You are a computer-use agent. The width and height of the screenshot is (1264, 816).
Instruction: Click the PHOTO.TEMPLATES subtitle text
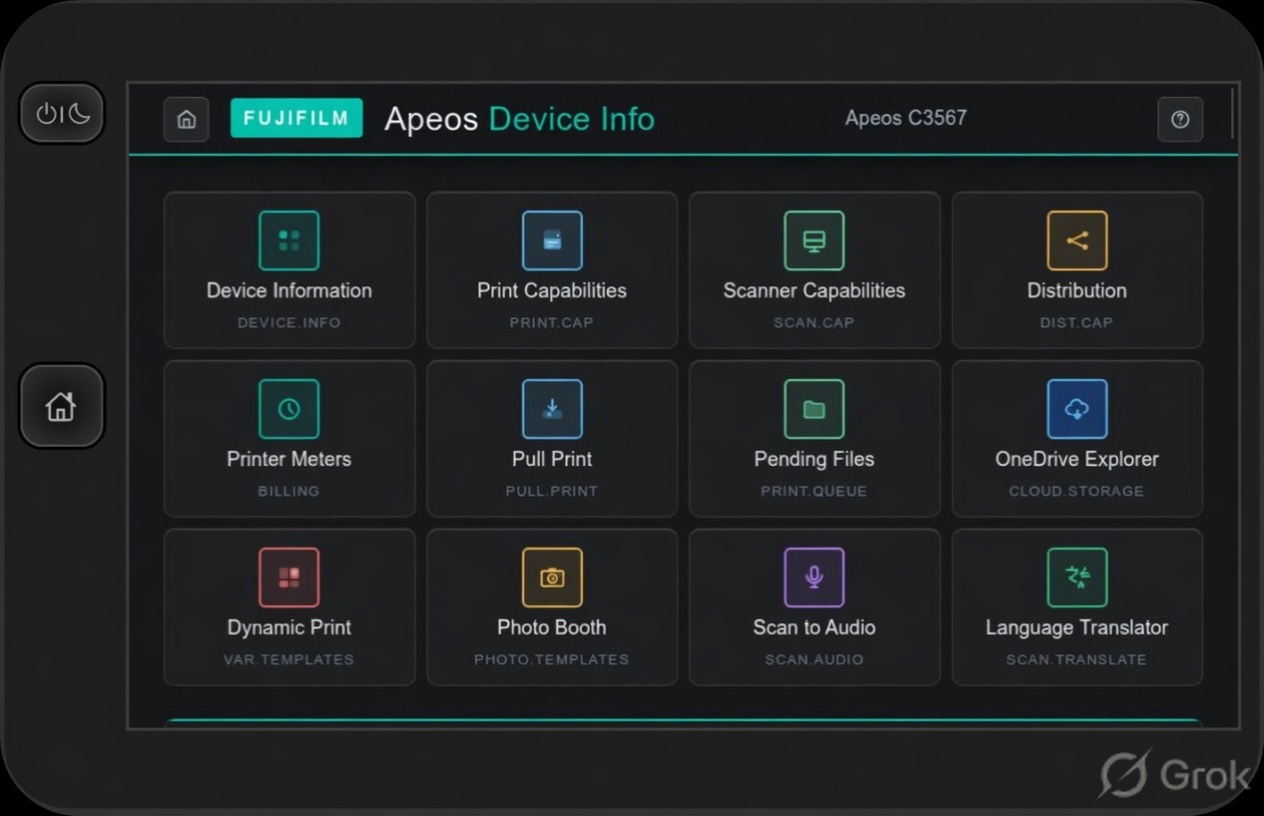pos(552,660)
